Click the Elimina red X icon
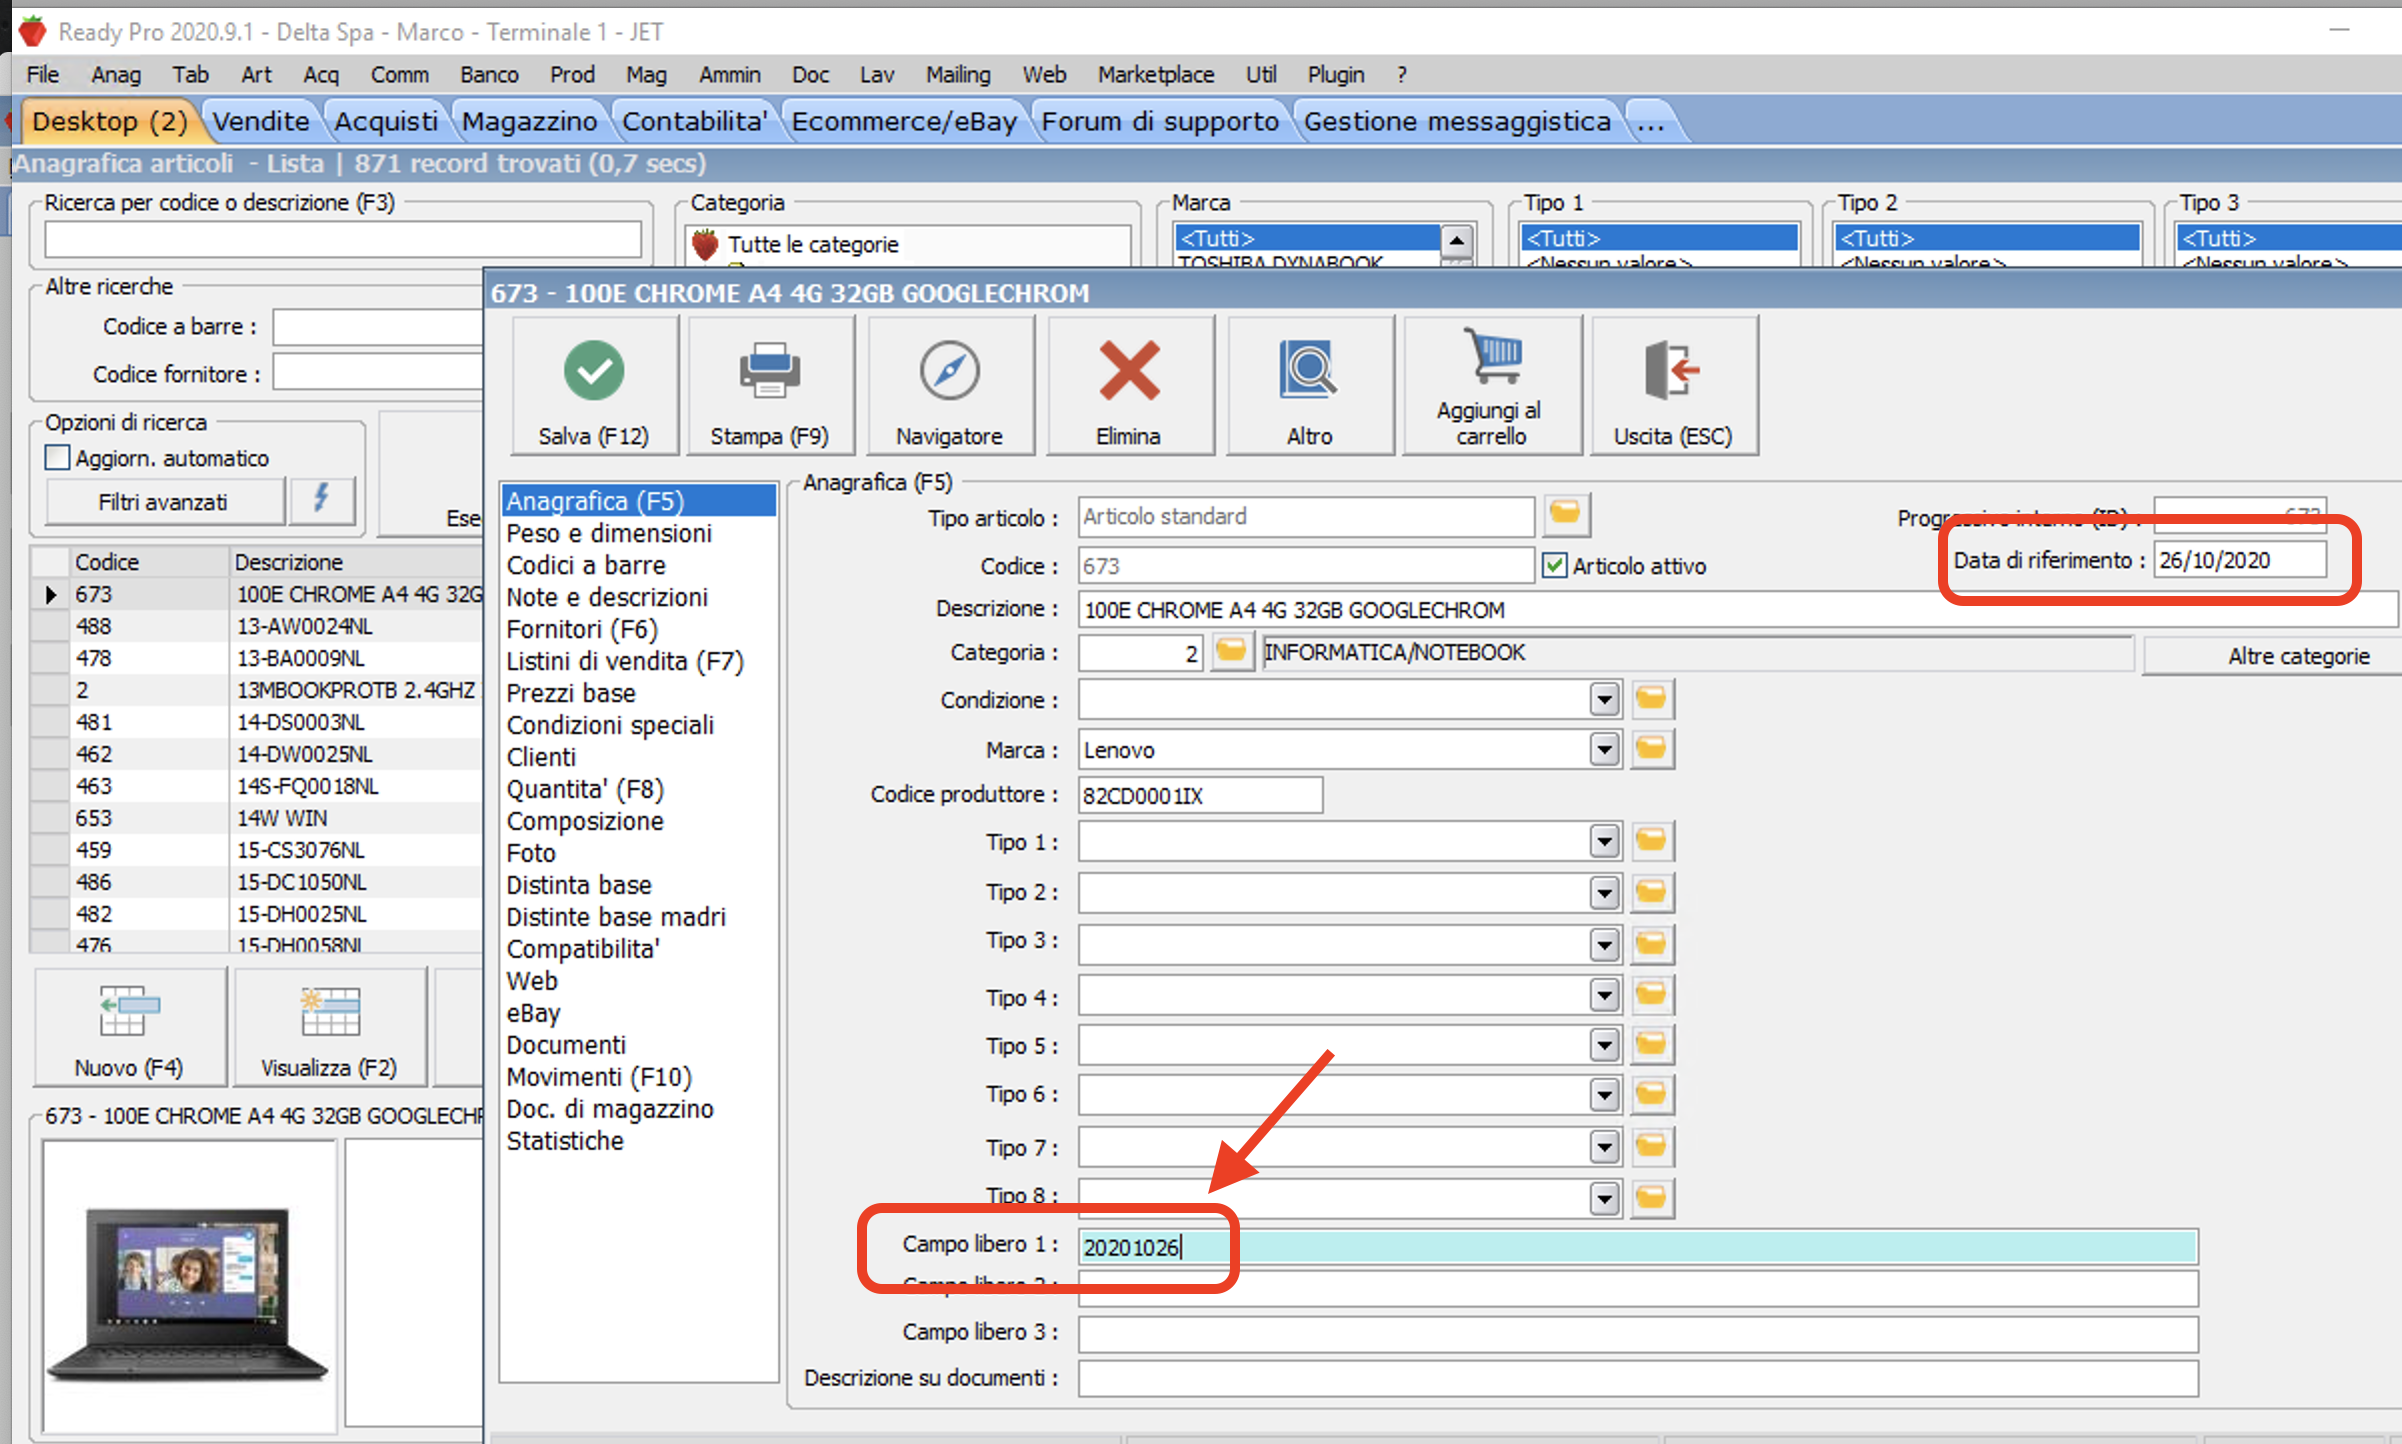2402x1444 pixels. (1129, 371)
